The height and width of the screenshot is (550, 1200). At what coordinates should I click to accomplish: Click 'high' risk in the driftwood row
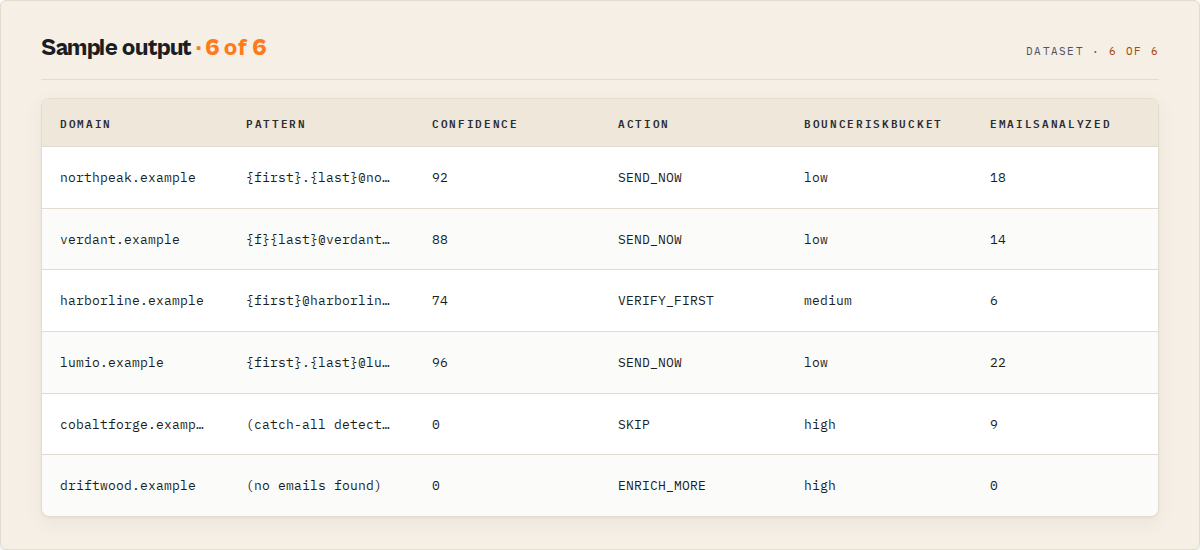tap(820, 486)
